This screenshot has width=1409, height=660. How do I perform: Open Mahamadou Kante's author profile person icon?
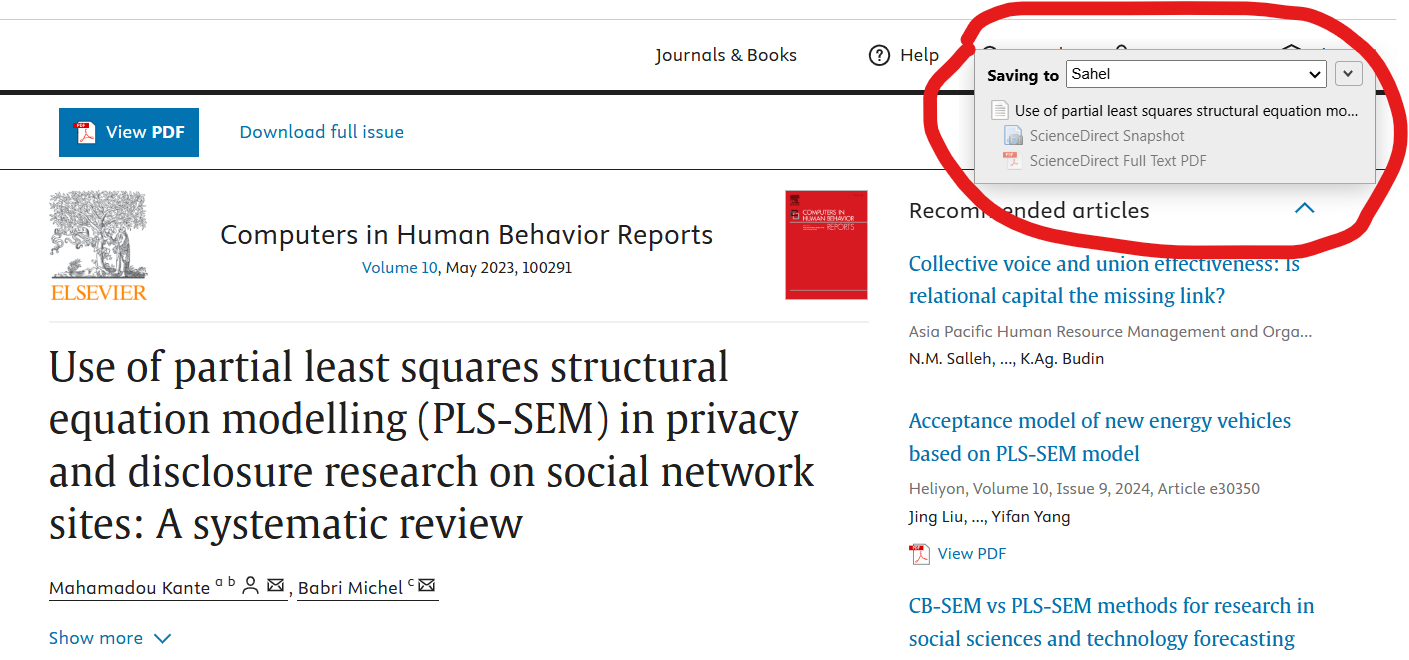click(x=251, y=586)
